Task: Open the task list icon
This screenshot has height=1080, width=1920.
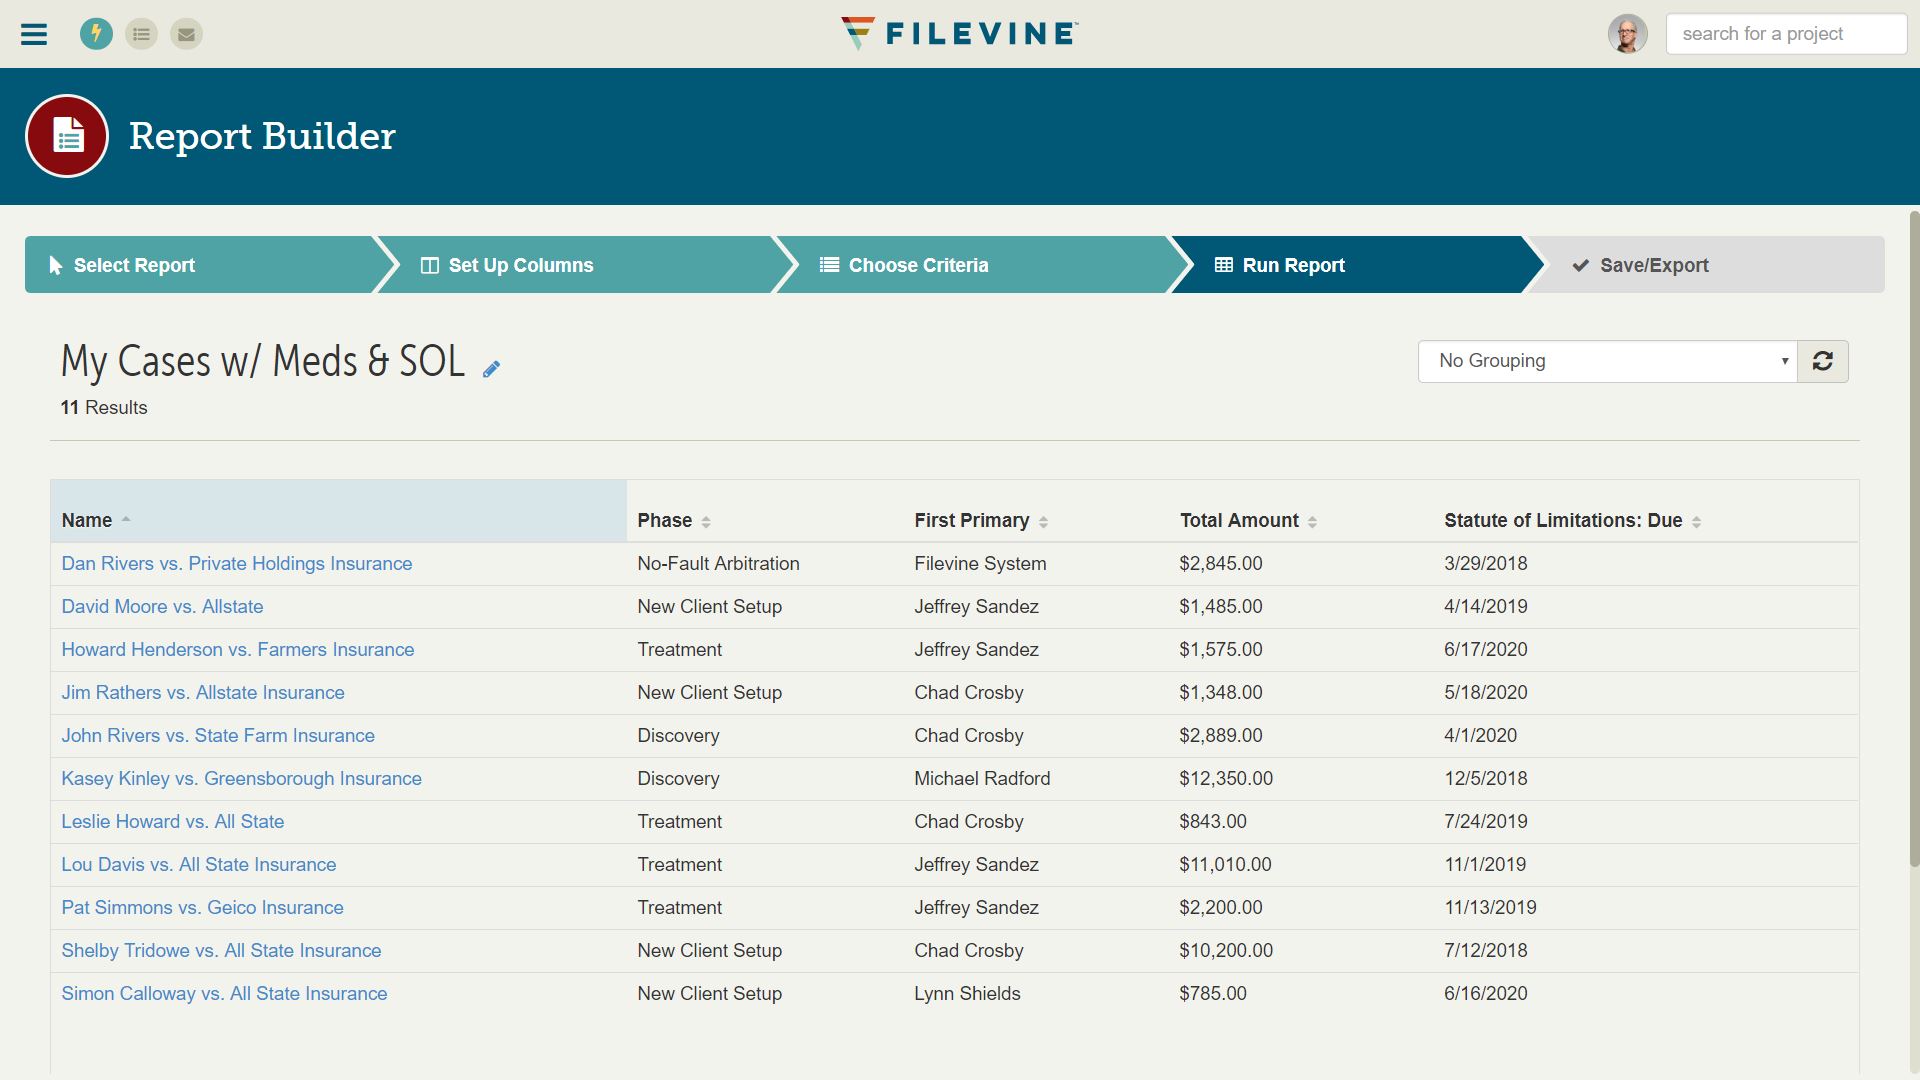Action: [x=141, y=33]
